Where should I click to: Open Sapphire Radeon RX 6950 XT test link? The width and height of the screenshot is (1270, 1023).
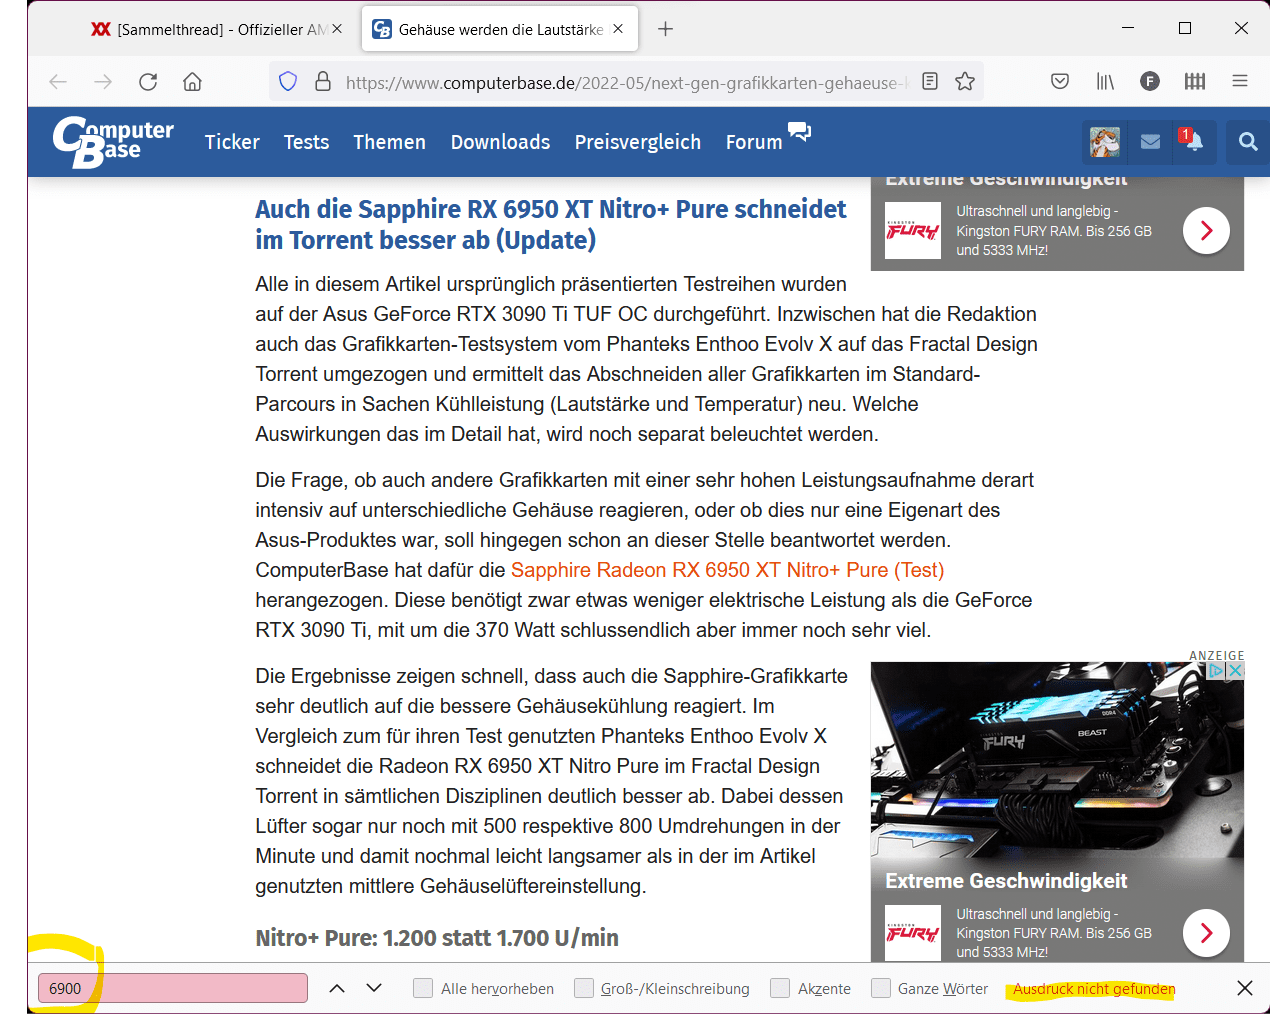[x=727, y=570]
